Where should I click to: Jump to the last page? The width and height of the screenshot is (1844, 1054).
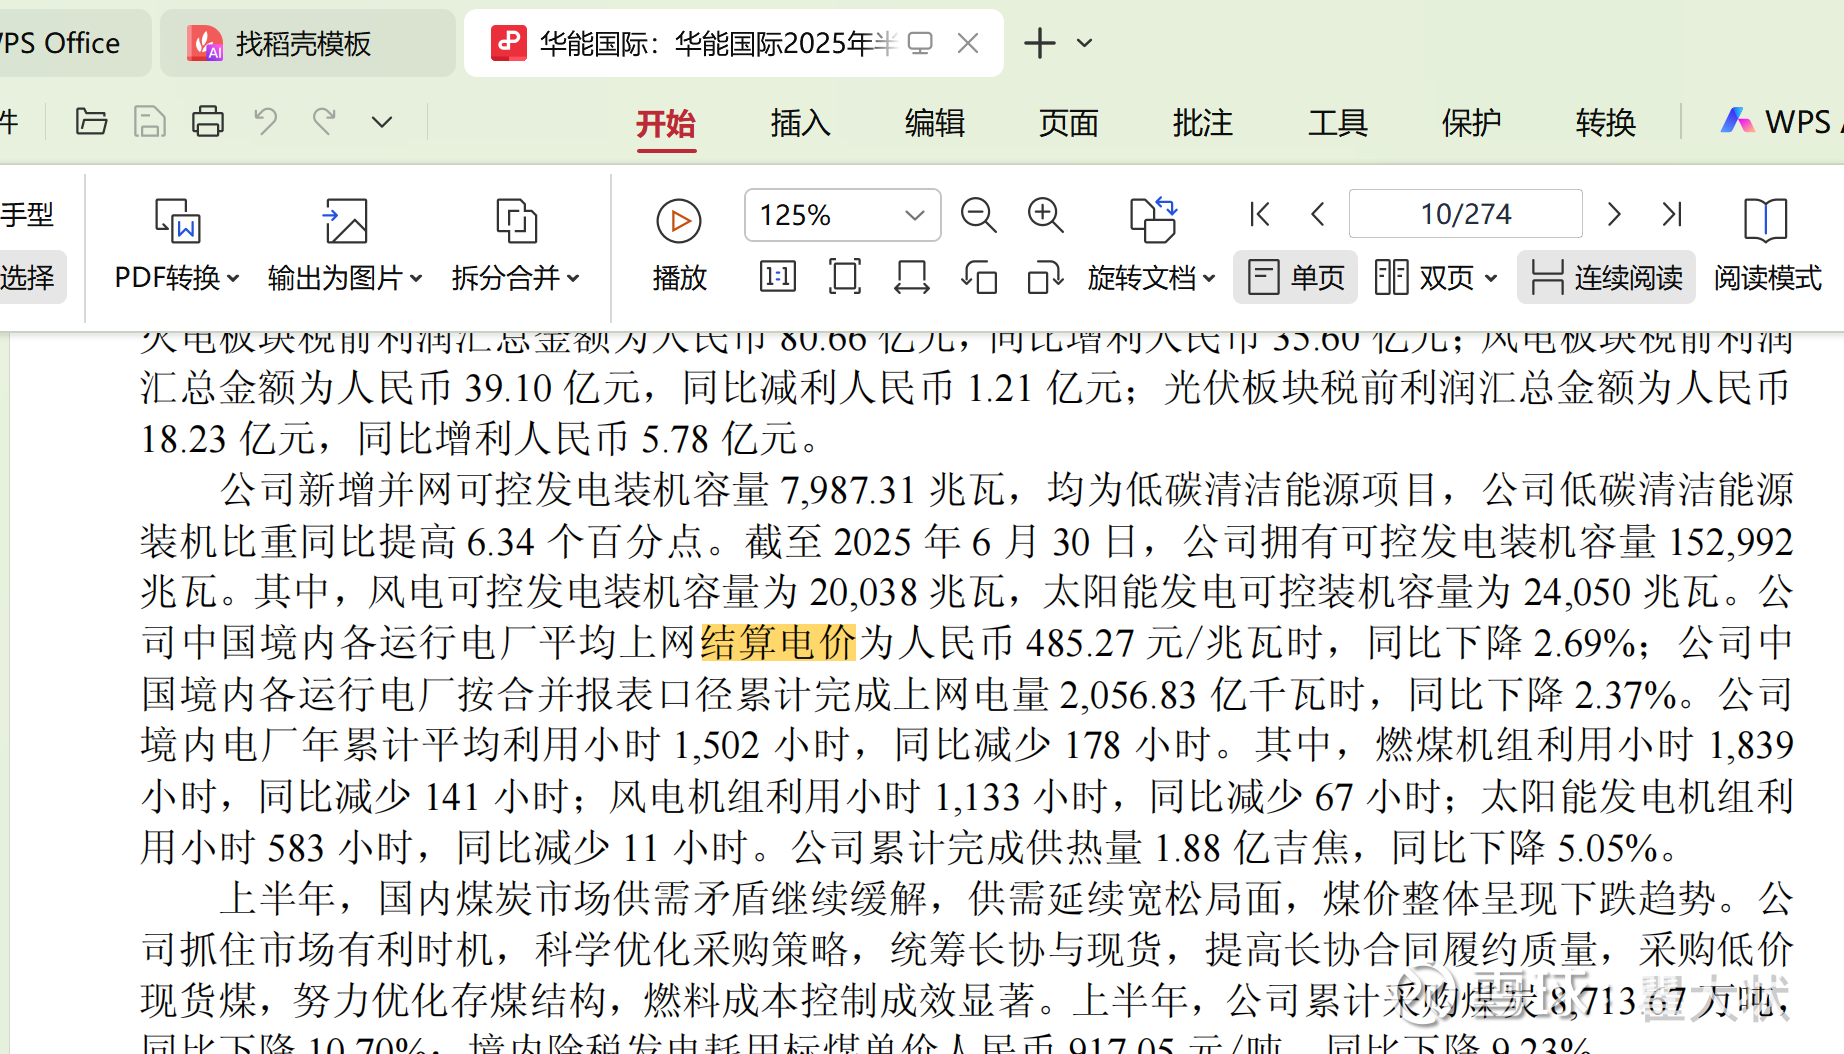pyautogui.click(x=1672, y=214)
